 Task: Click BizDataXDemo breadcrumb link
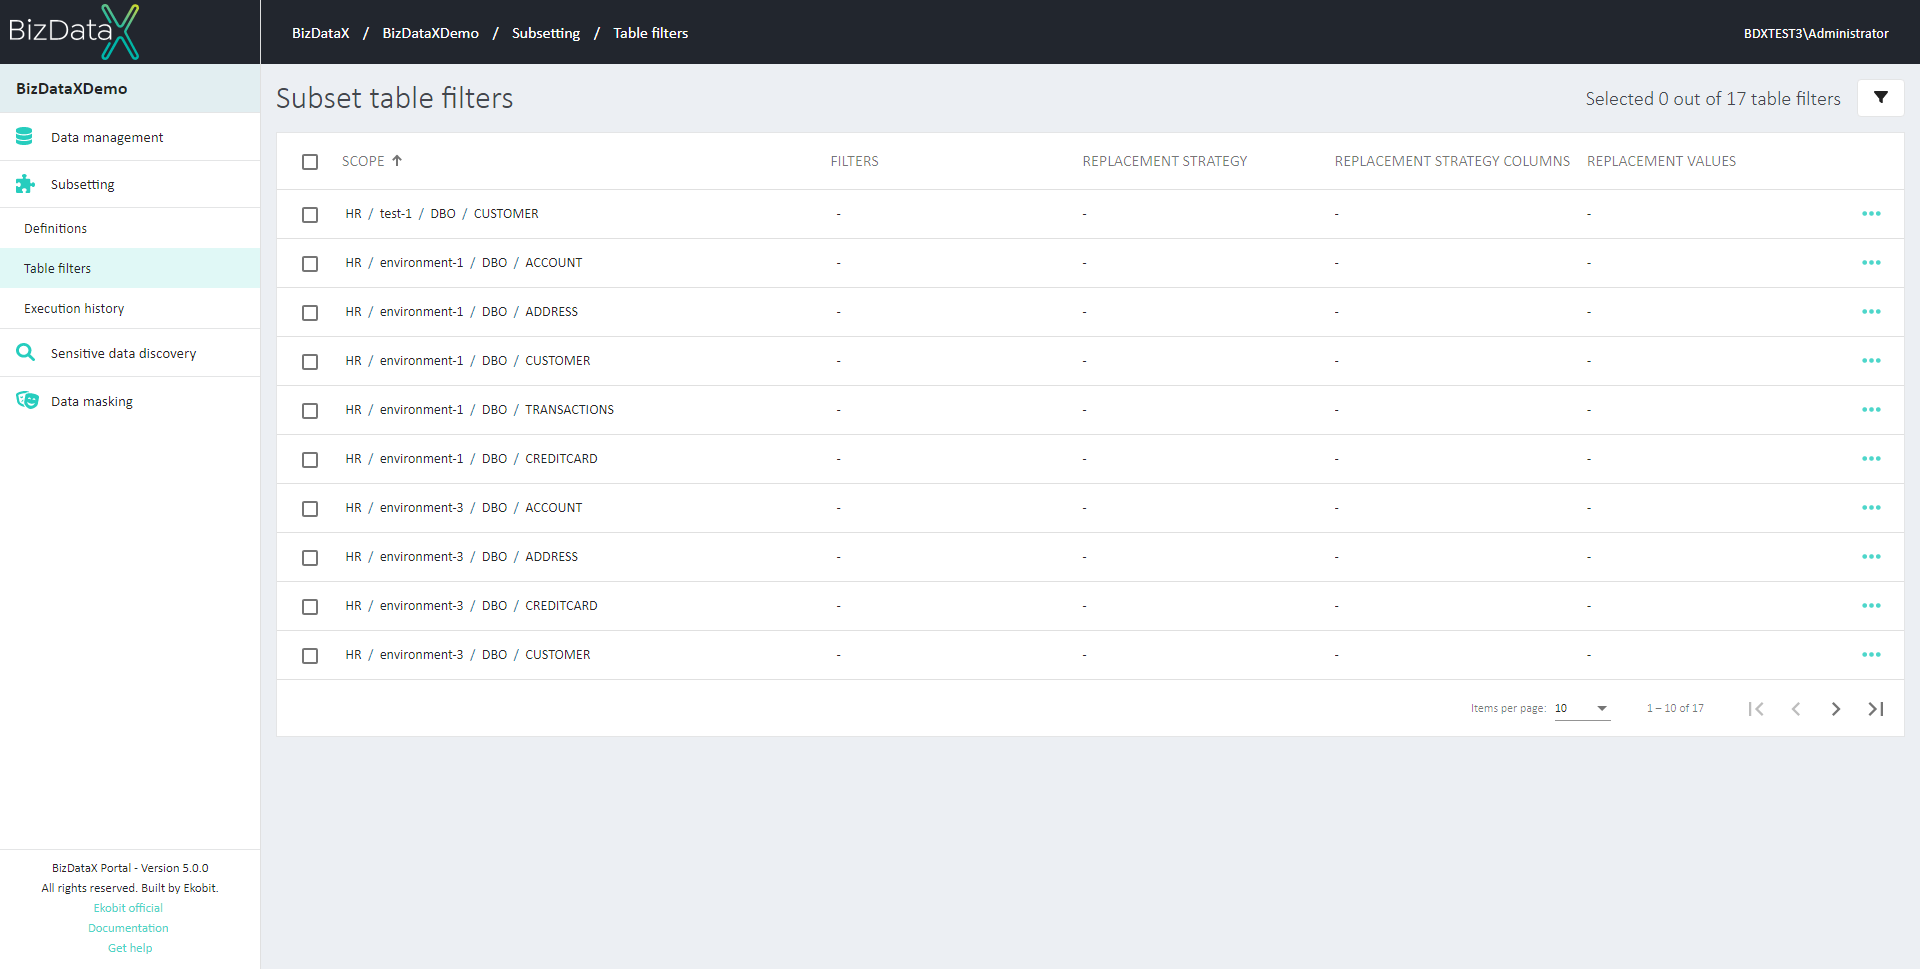tap(430, 33)
